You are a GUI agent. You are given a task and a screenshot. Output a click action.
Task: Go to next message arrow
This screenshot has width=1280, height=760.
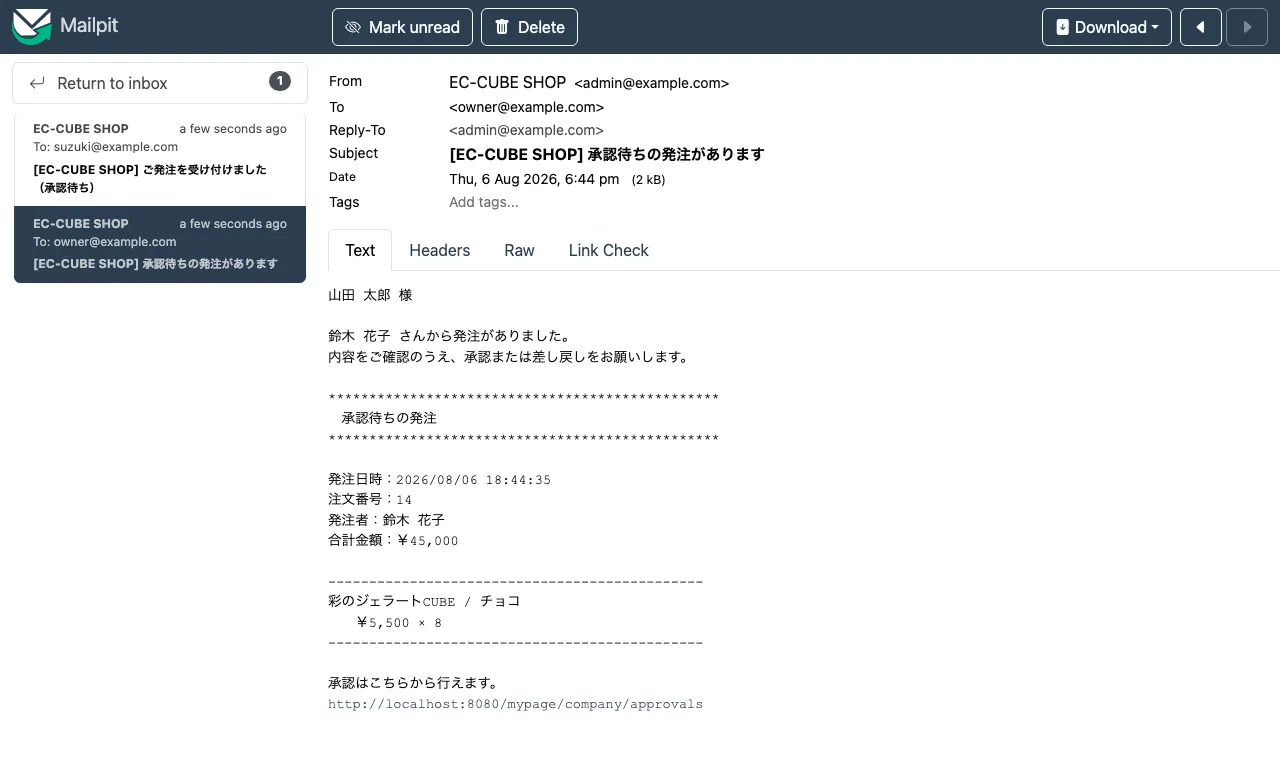coord(1247,27)
